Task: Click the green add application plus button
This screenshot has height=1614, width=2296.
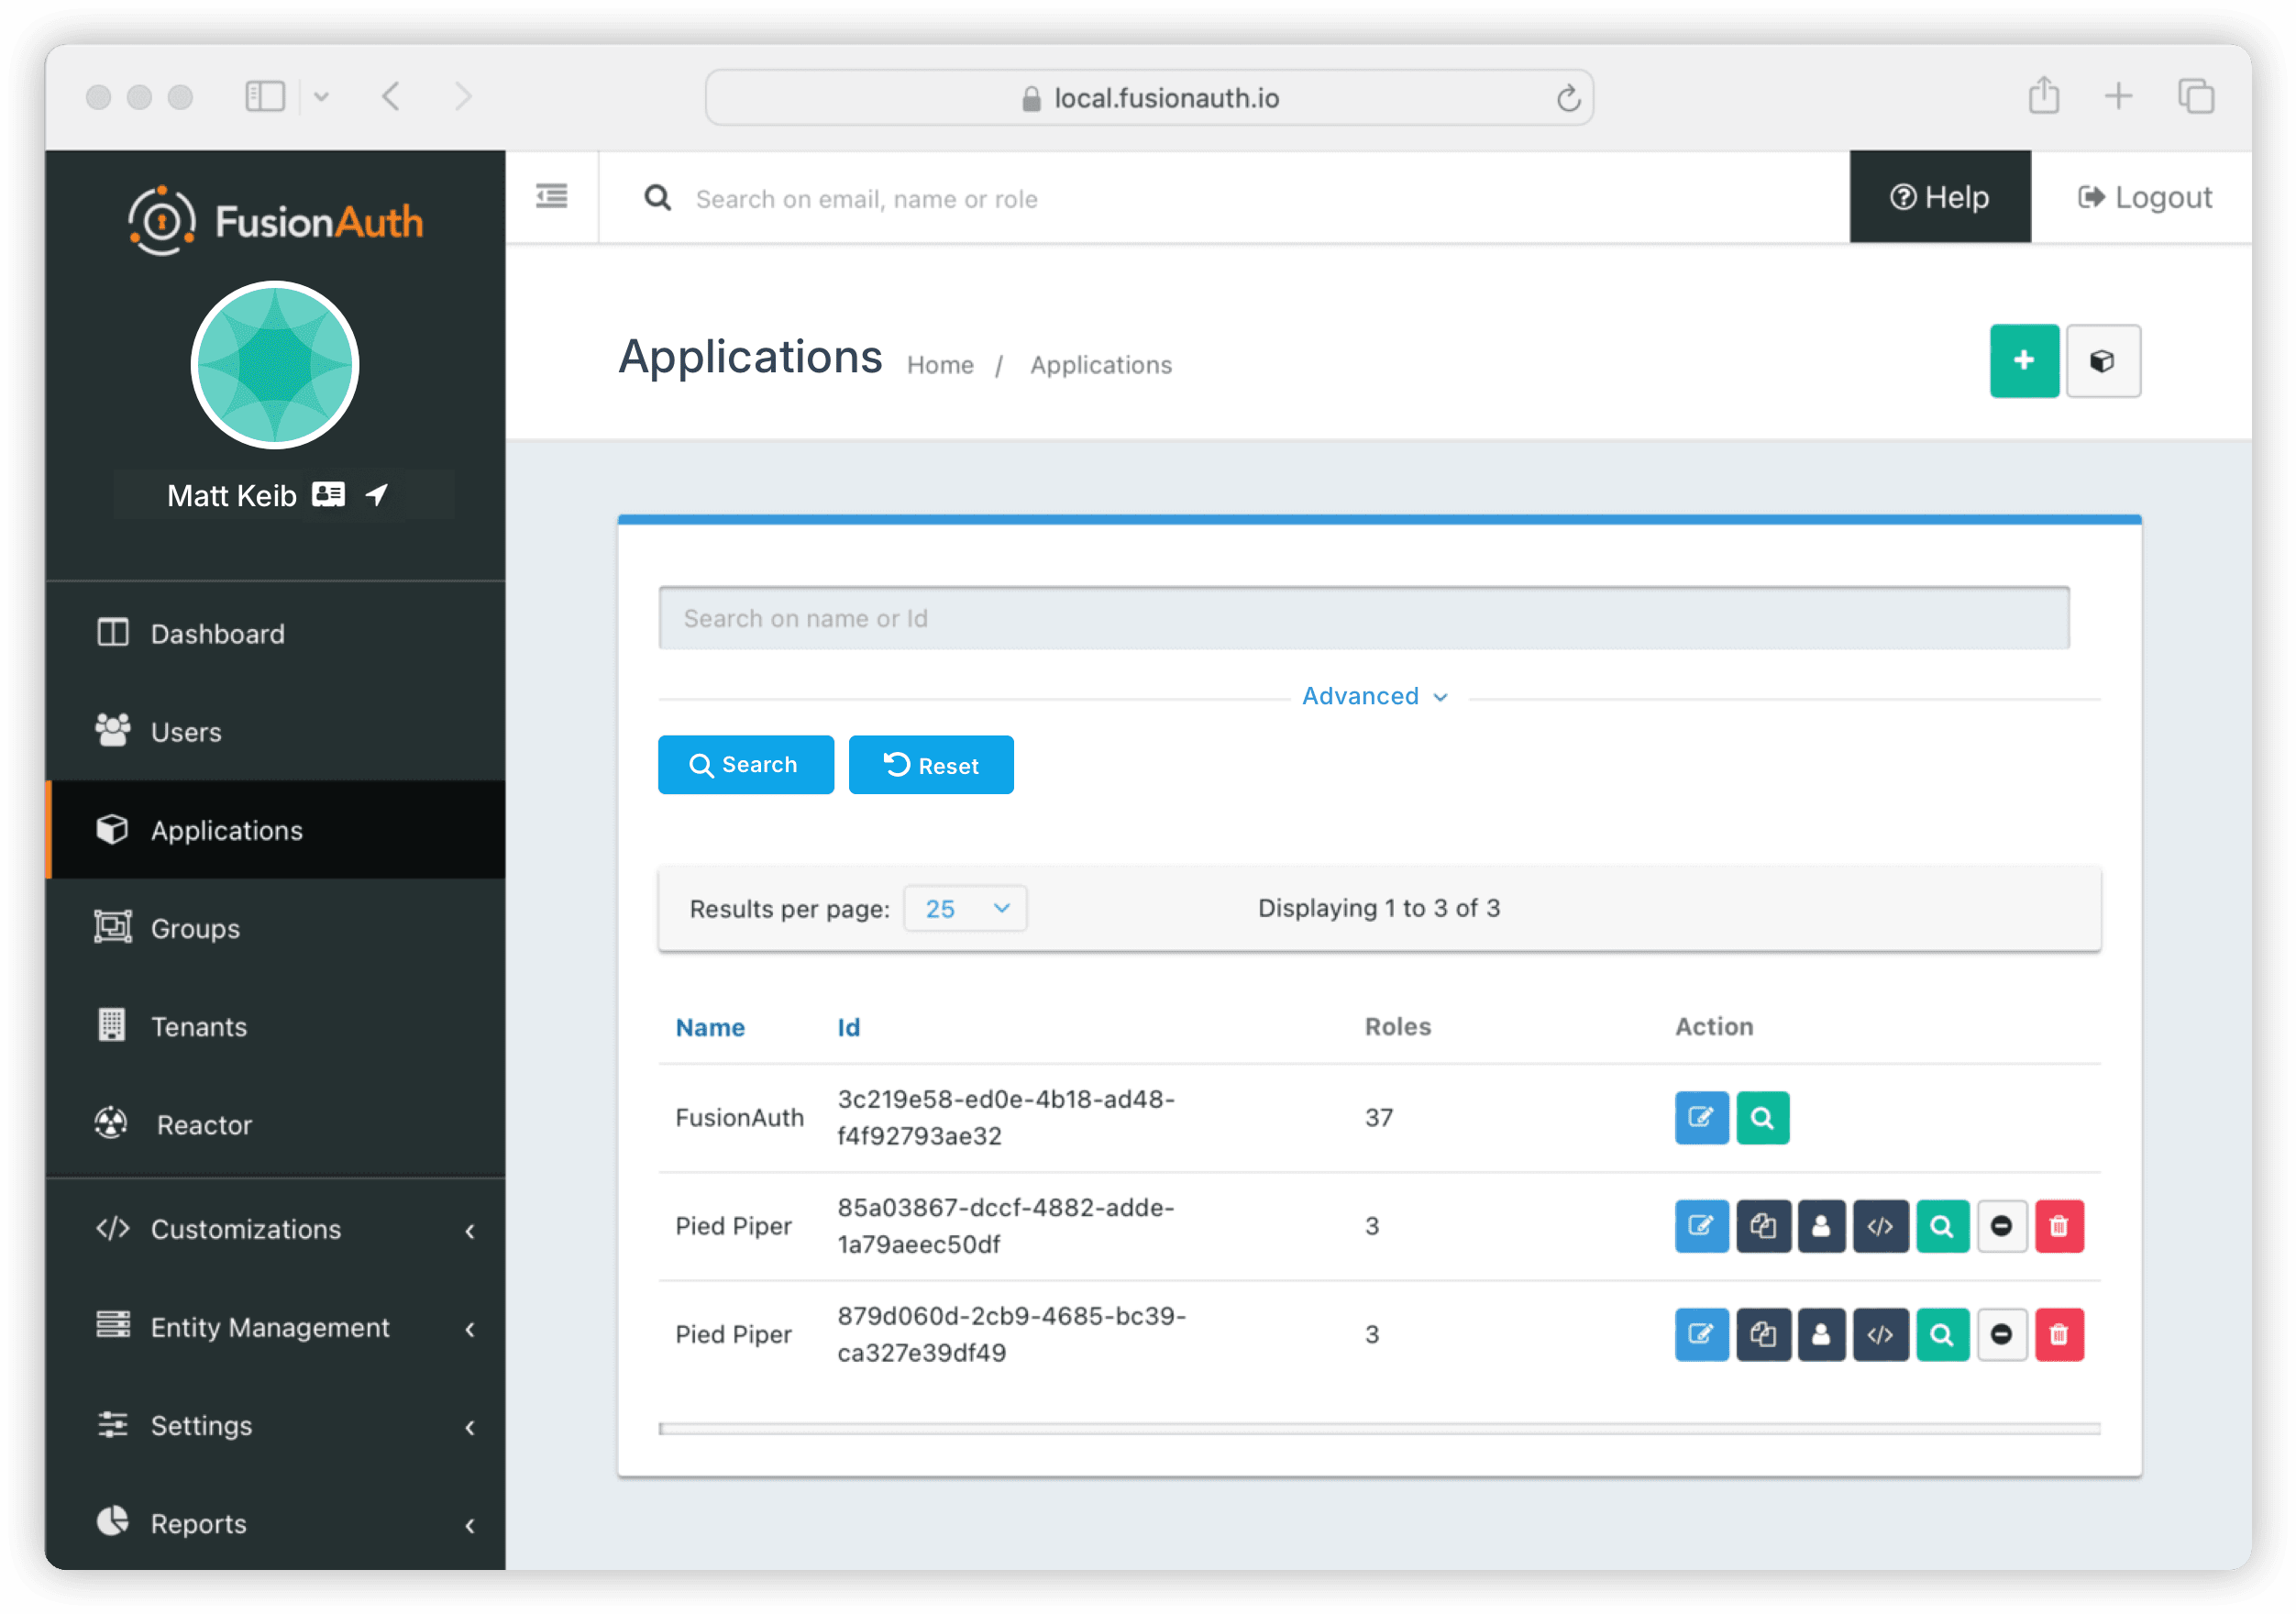Action: tap(2023, 361)
